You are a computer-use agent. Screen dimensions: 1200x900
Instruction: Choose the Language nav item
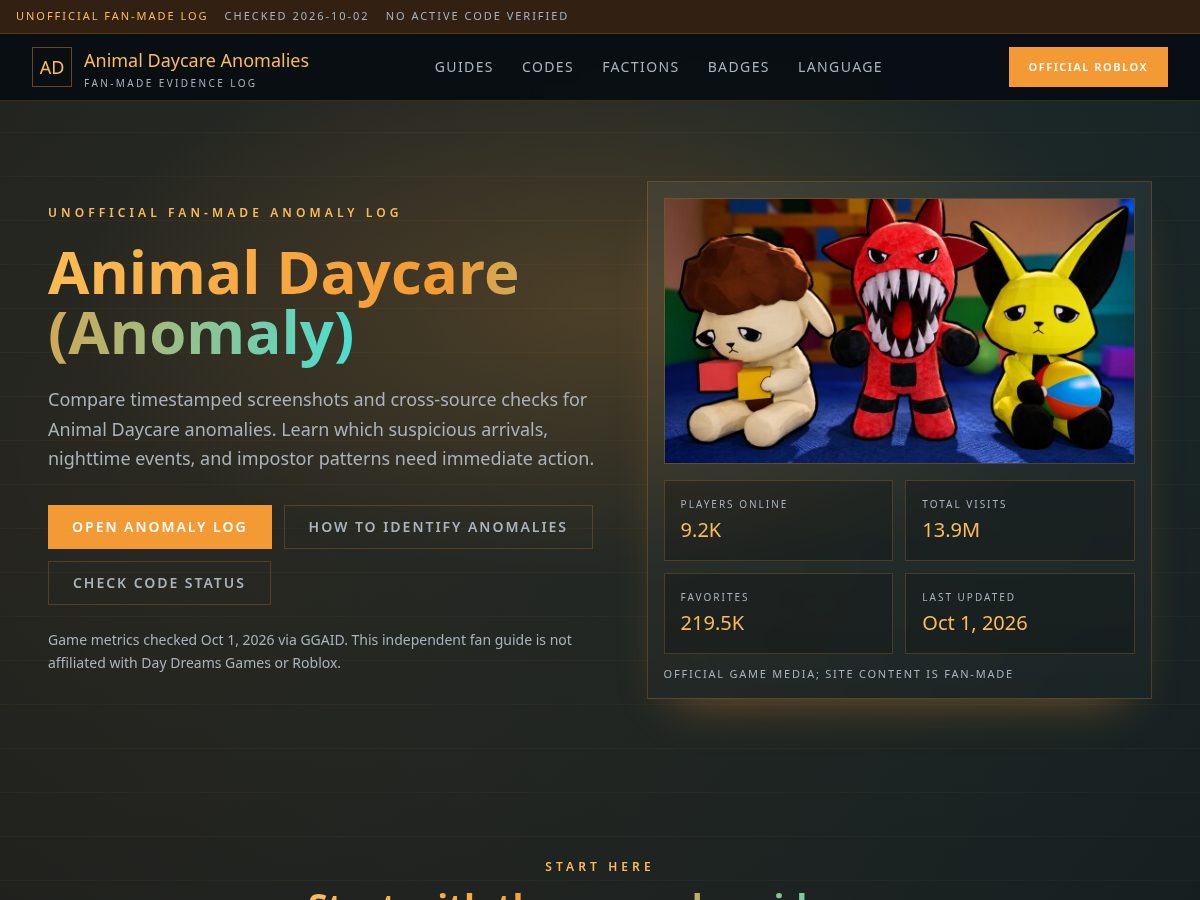pos(840,67)
